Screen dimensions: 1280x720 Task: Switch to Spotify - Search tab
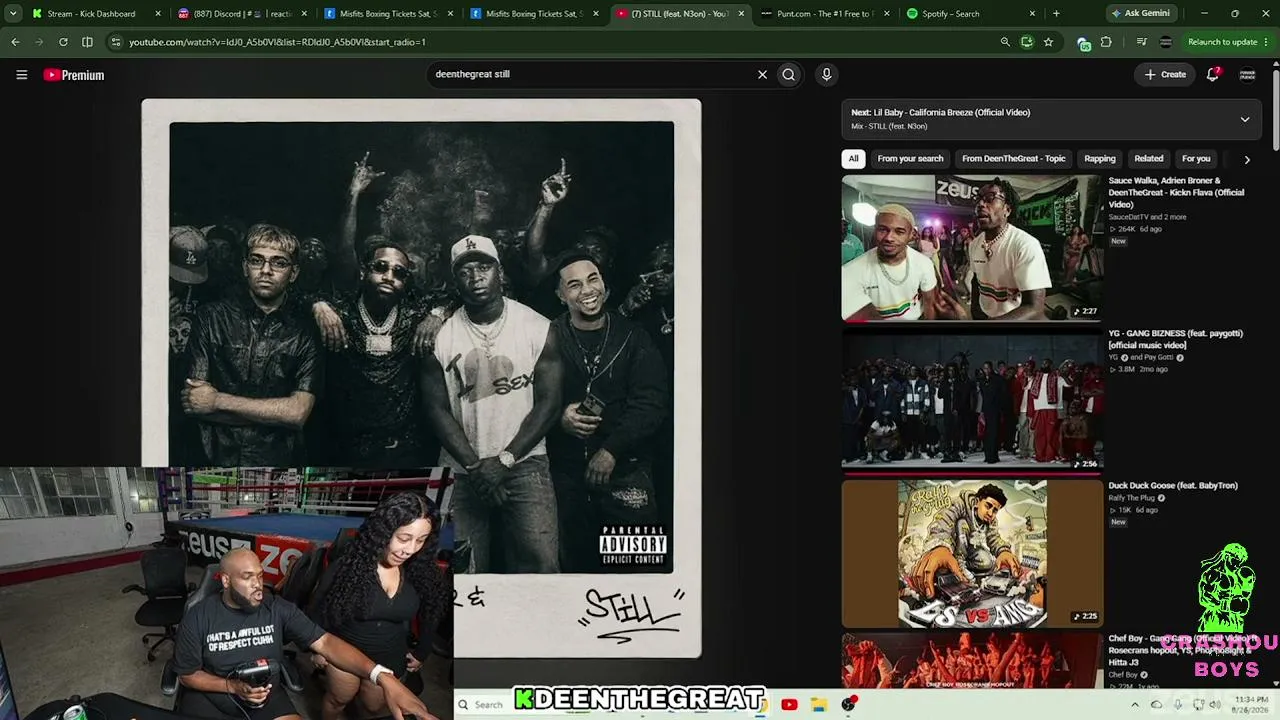point(970,14)
